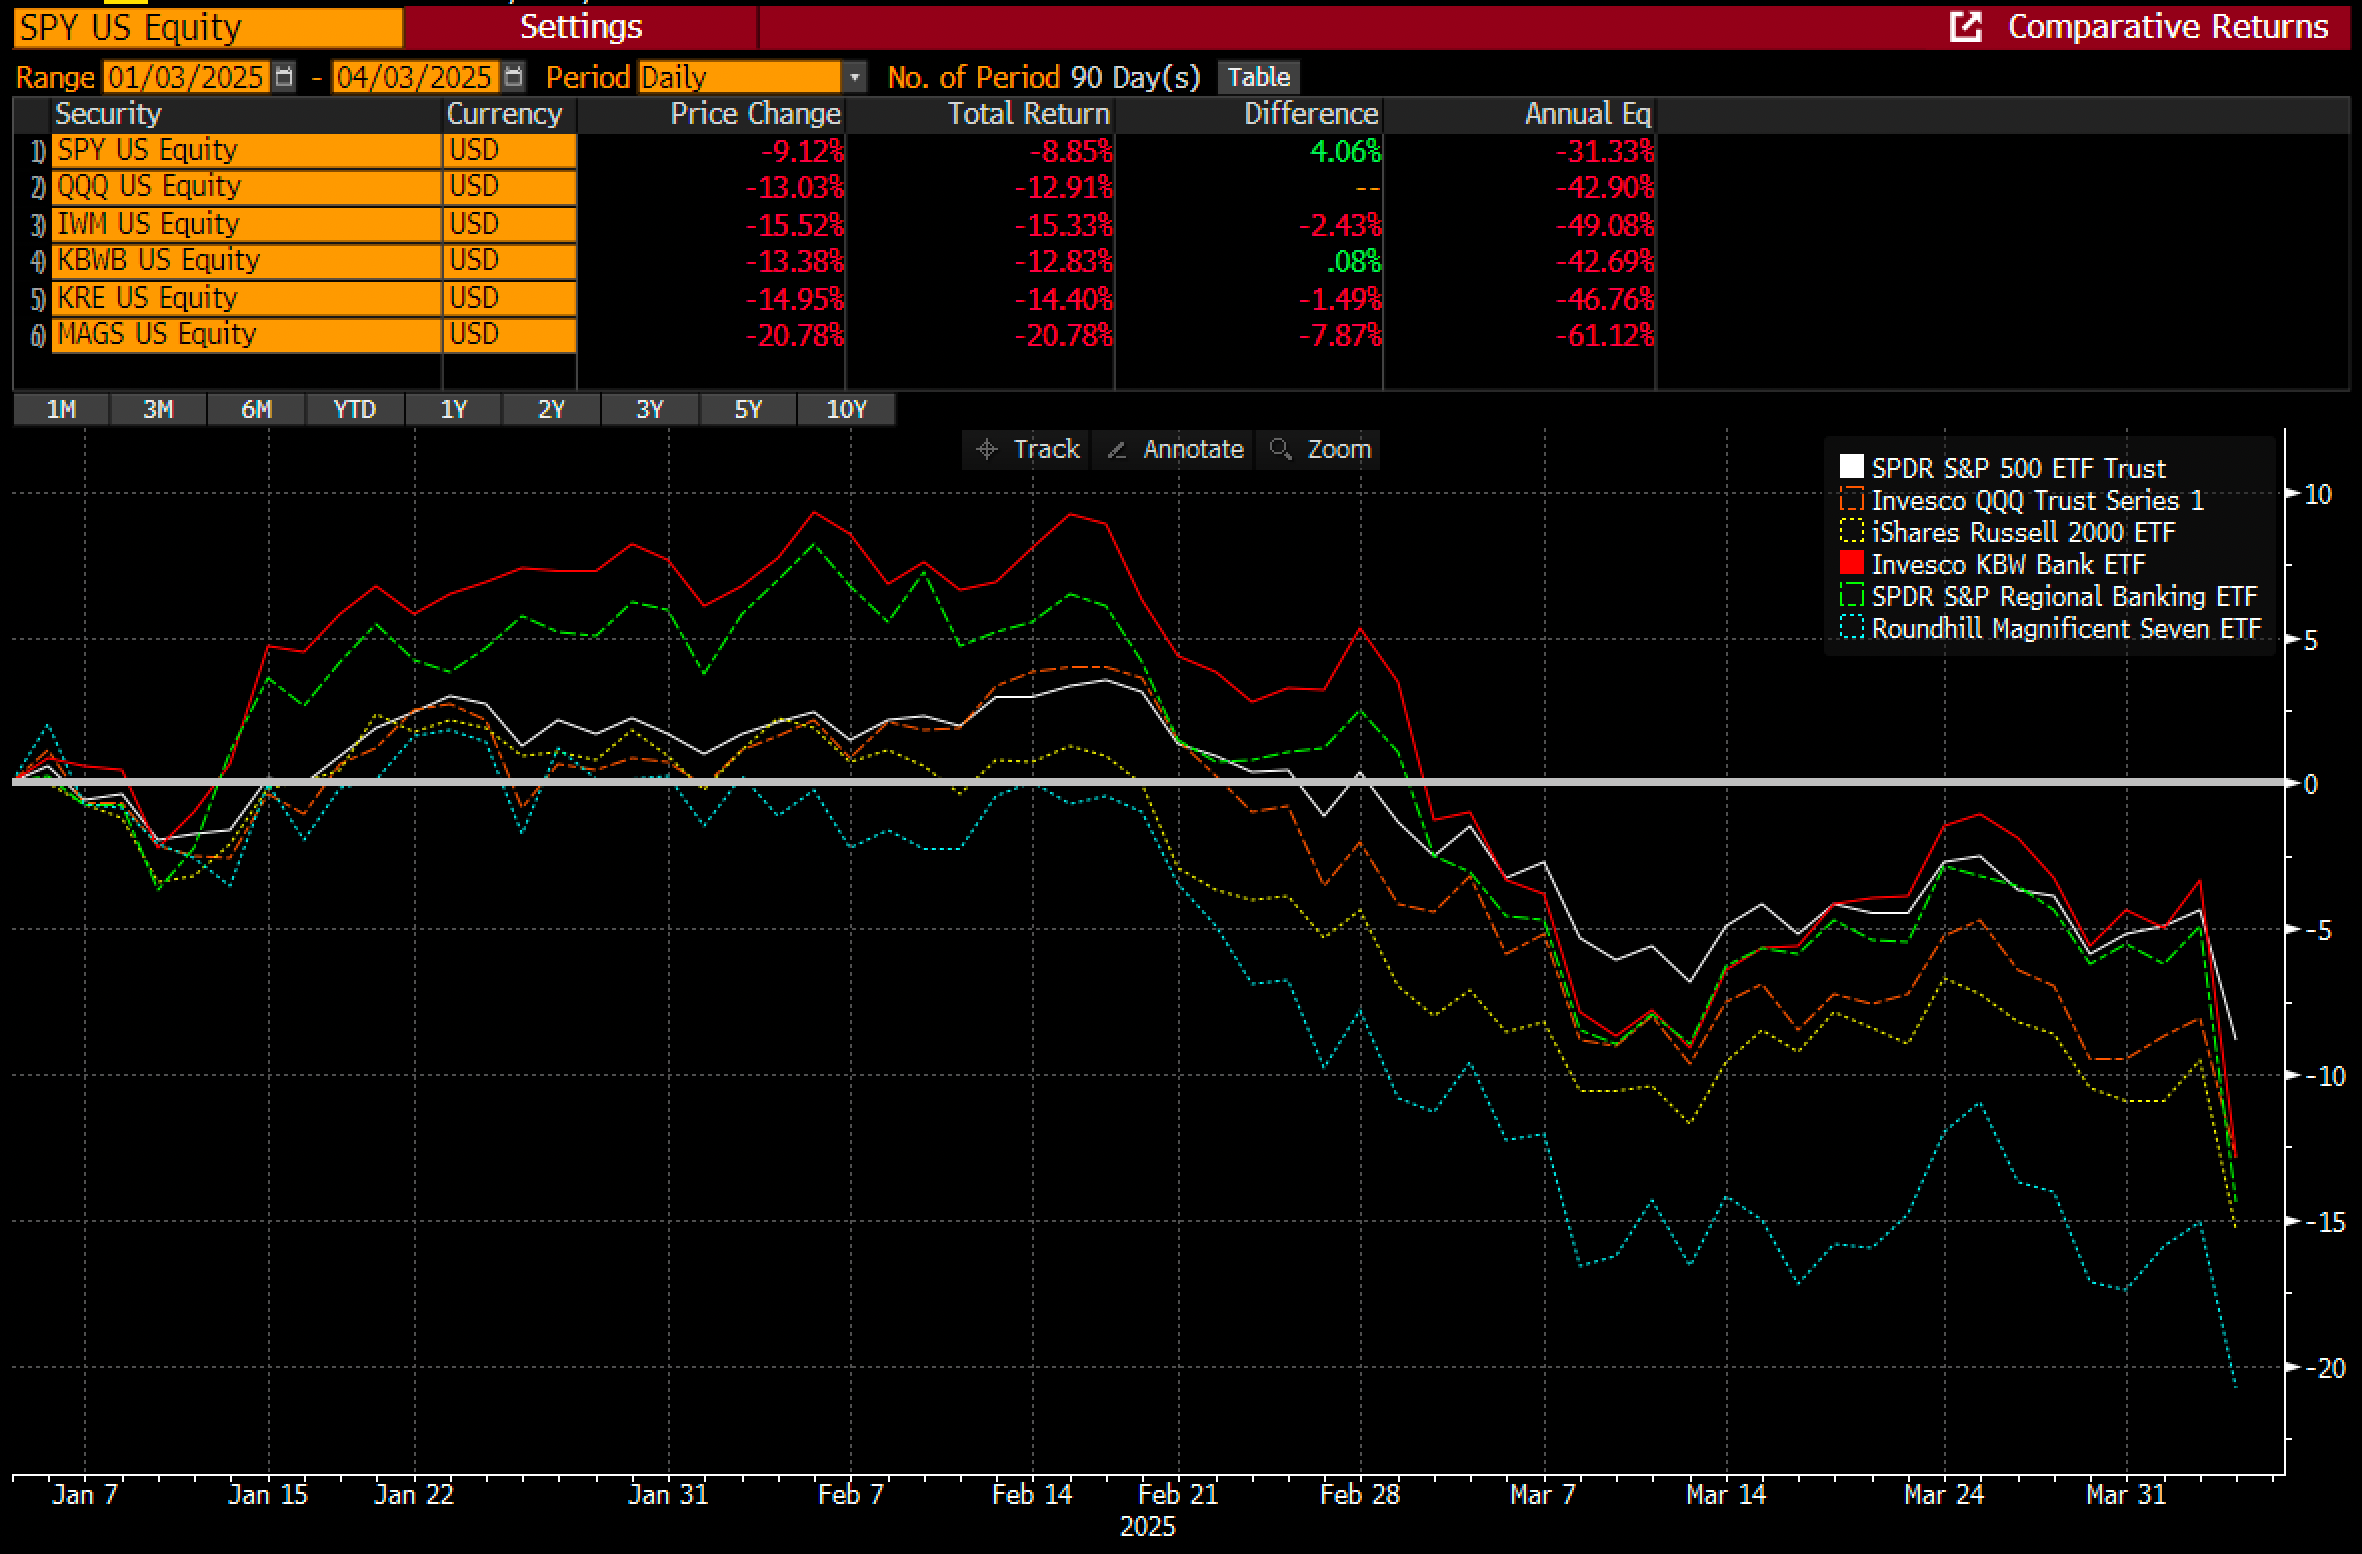Viewport: 2362px width, 1554px height.
Task: Select the KBWB US Equity security row
Action: coord(246,260)
